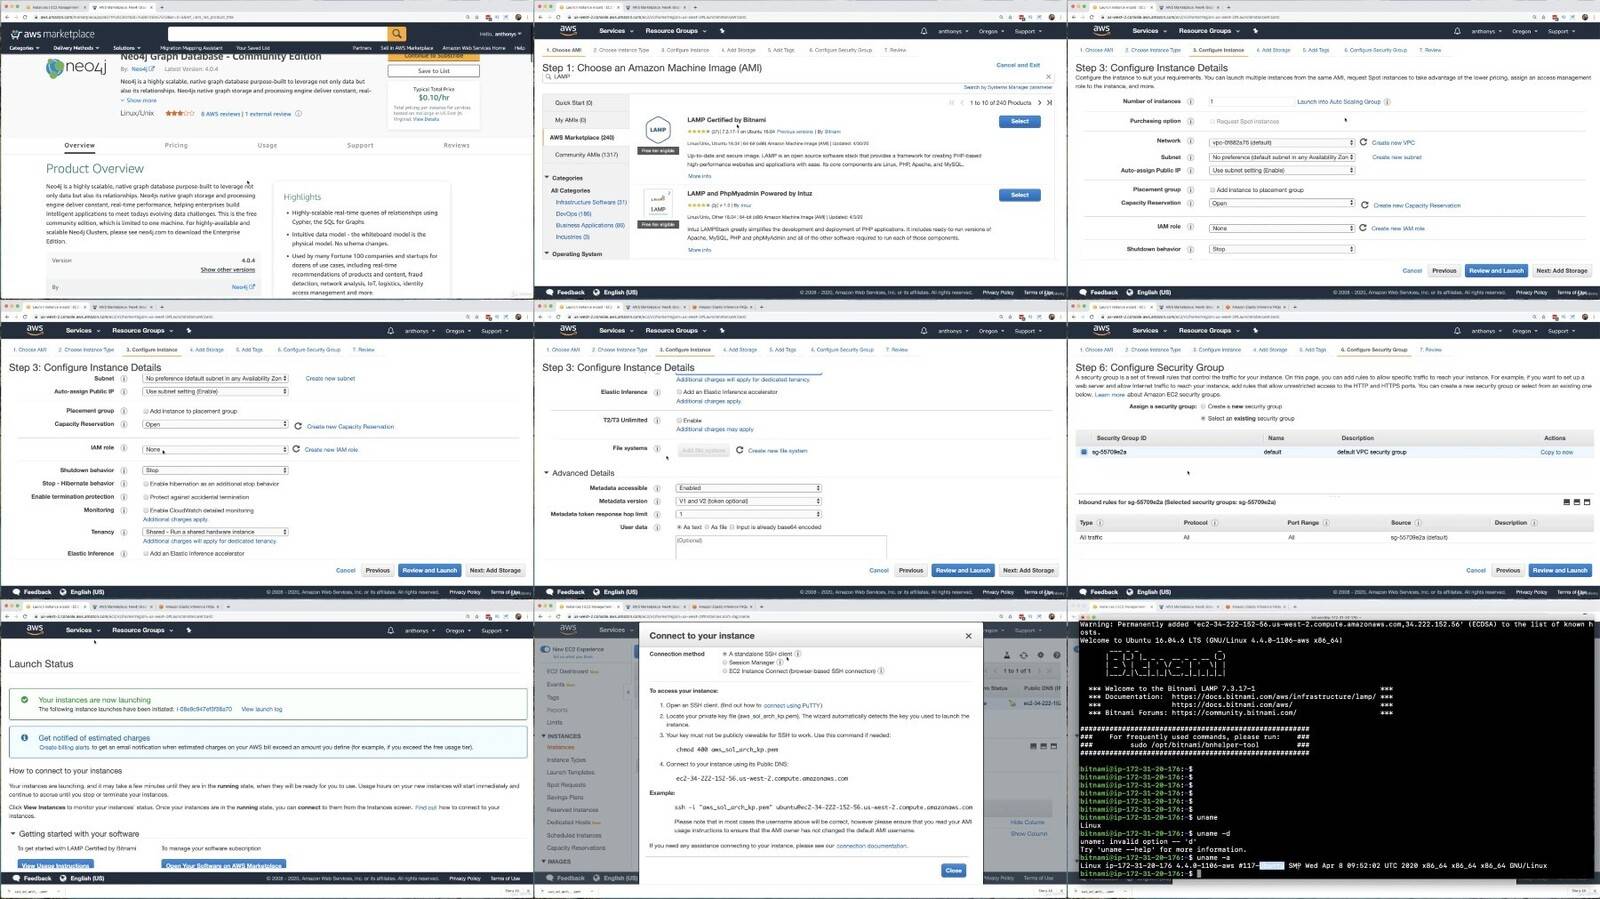
Task: Select the Session Manager connection method
Action: tap(725, 662)
